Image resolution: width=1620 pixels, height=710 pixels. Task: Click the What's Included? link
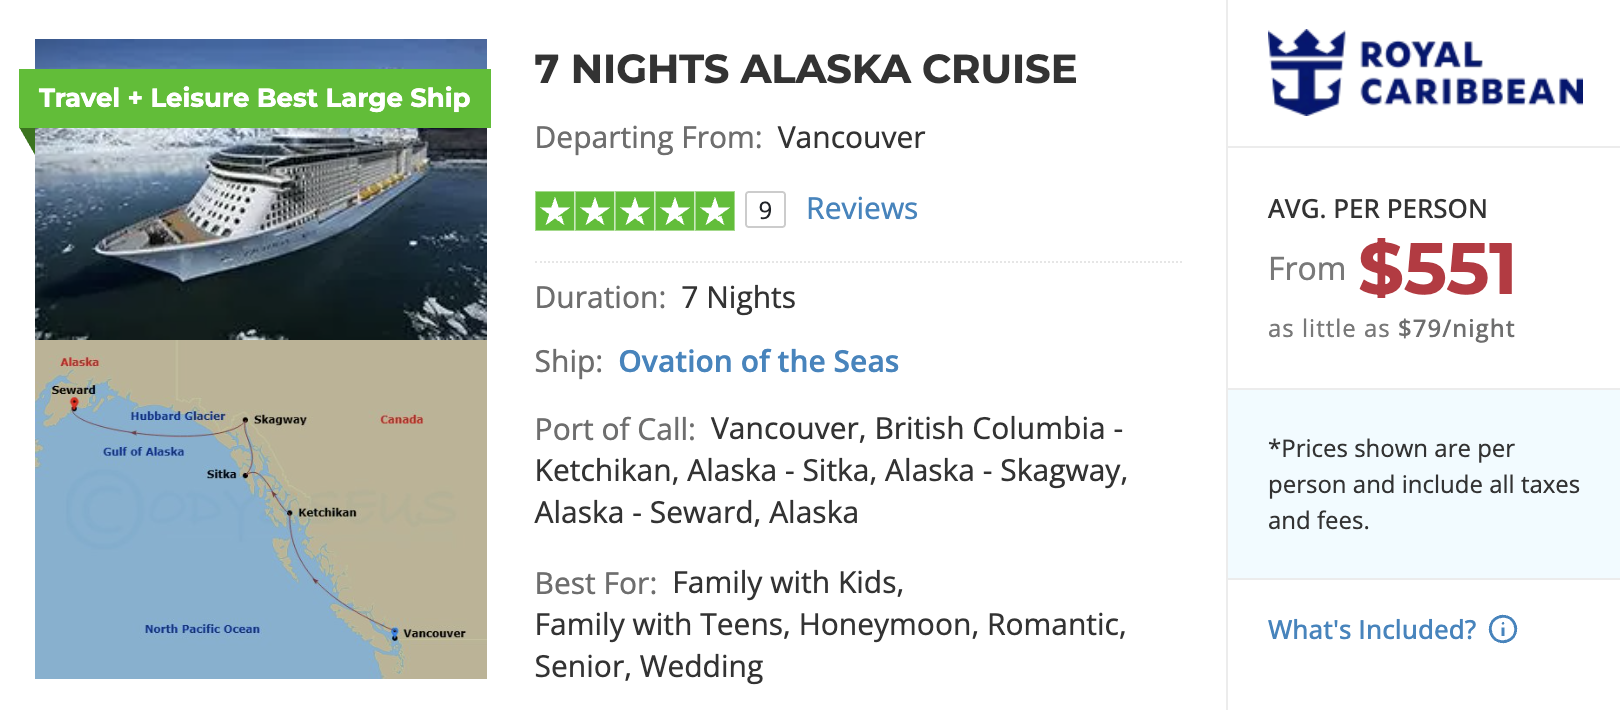(x=1371, y=630)
